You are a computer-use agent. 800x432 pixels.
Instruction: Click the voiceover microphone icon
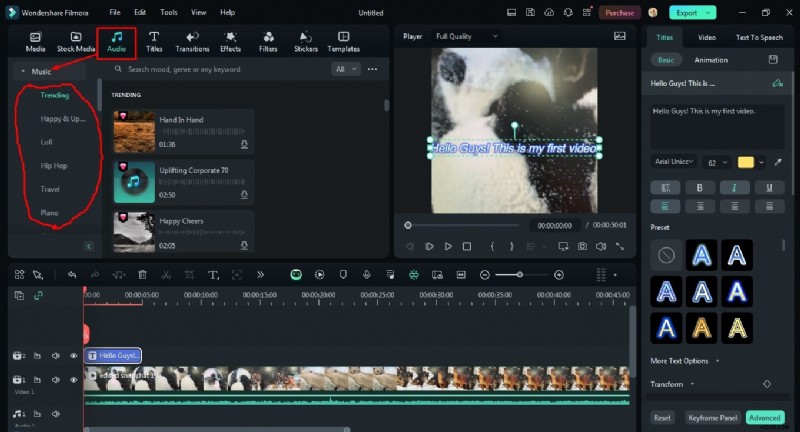(x=367, y=274)
